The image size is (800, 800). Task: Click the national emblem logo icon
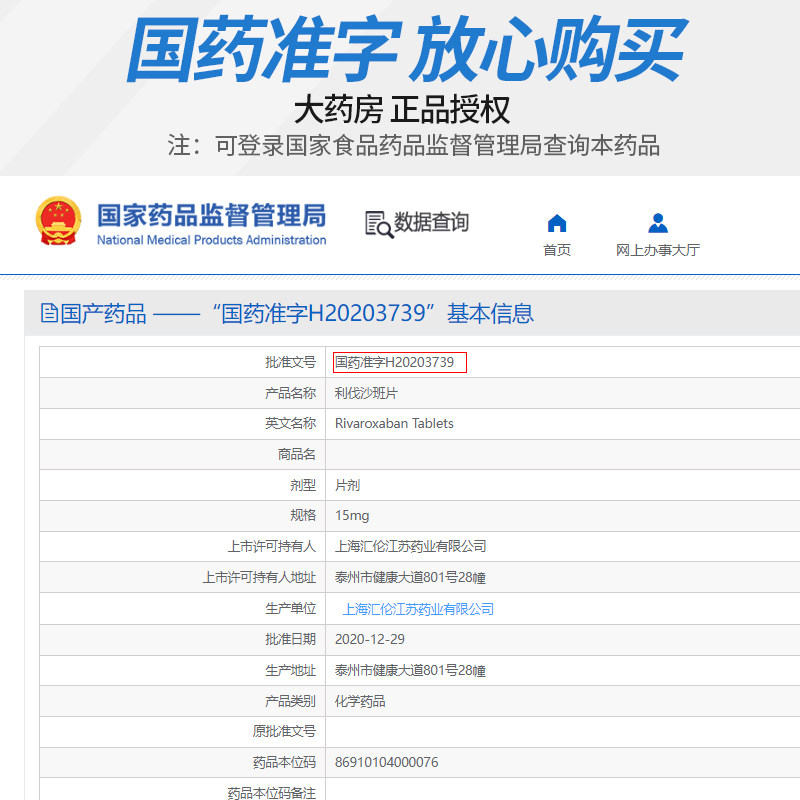click(58, 221)
